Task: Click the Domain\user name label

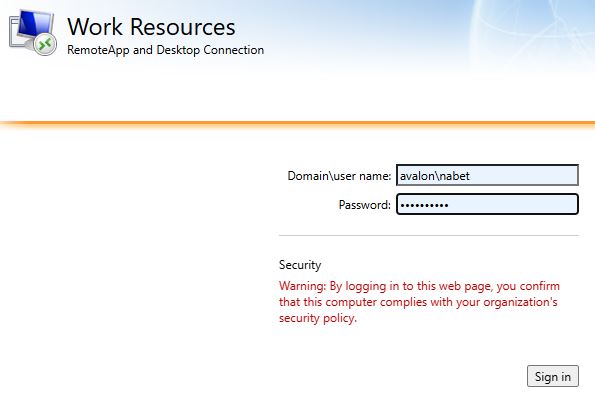Action: (x=339, y=176)
